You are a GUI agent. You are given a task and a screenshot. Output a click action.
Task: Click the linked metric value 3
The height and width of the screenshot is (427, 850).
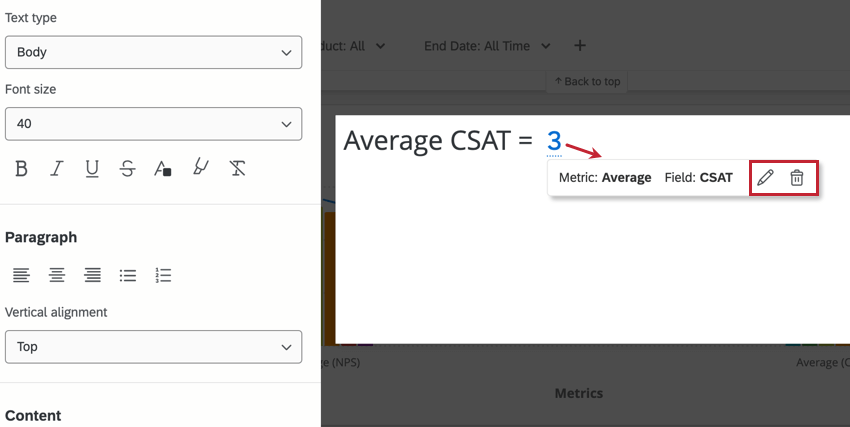554,142
